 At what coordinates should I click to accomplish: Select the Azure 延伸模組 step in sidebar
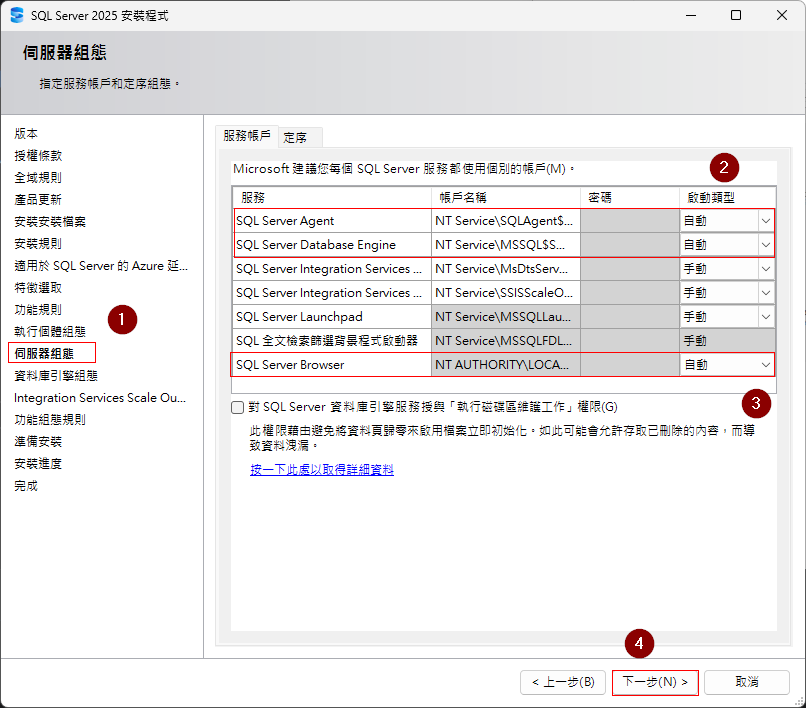pyautogui.click(x=101, y=266)
